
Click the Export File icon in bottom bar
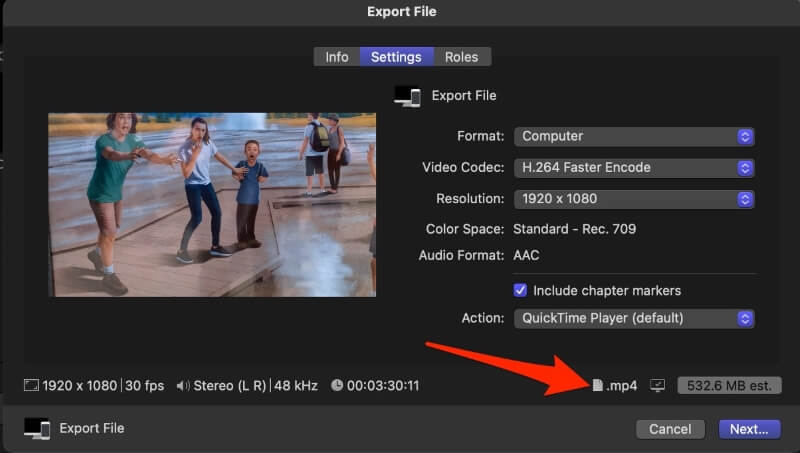[x=37, y=428]
